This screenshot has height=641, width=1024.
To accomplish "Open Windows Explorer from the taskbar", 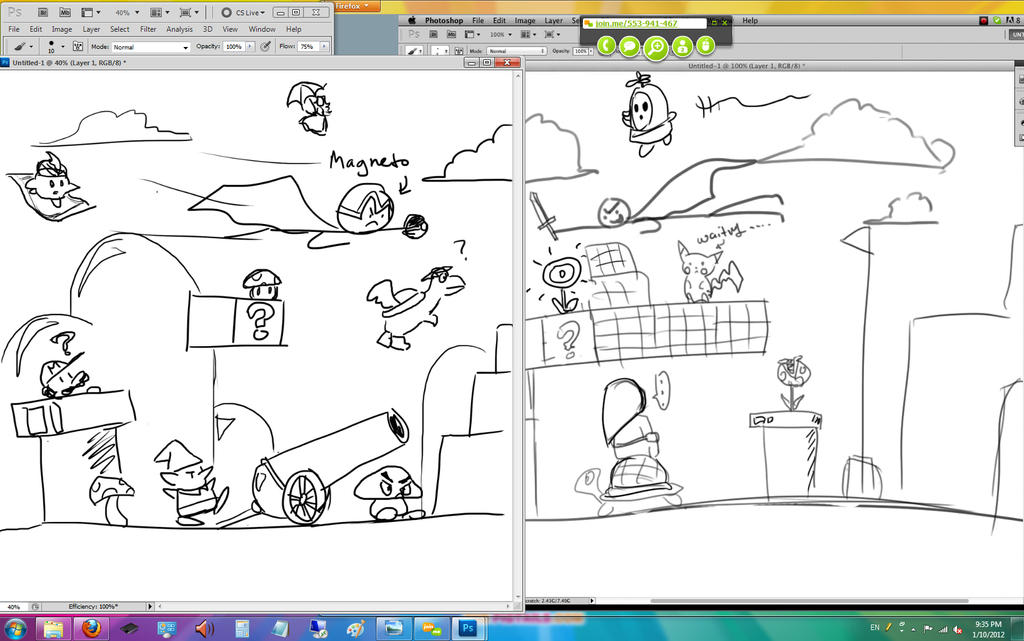I will (54, 629).
